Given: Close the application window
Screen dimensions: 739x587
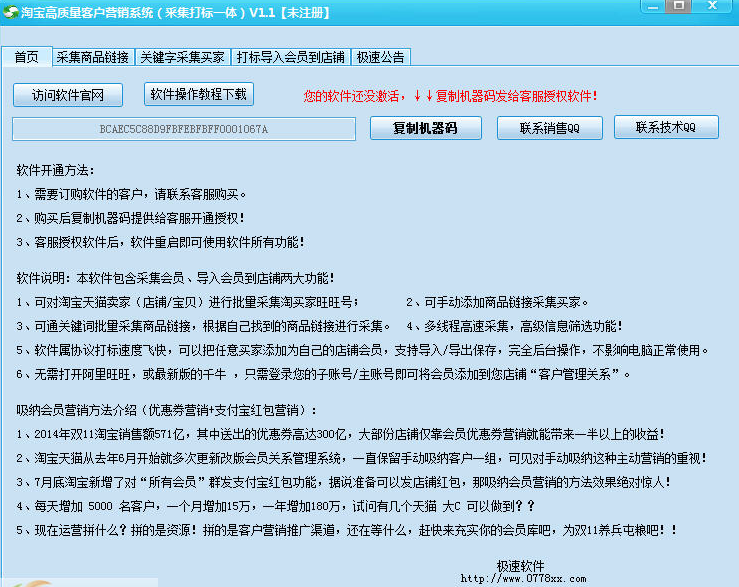Looking at the screenshot, I should pyautogui.click(x=713, y=6).
